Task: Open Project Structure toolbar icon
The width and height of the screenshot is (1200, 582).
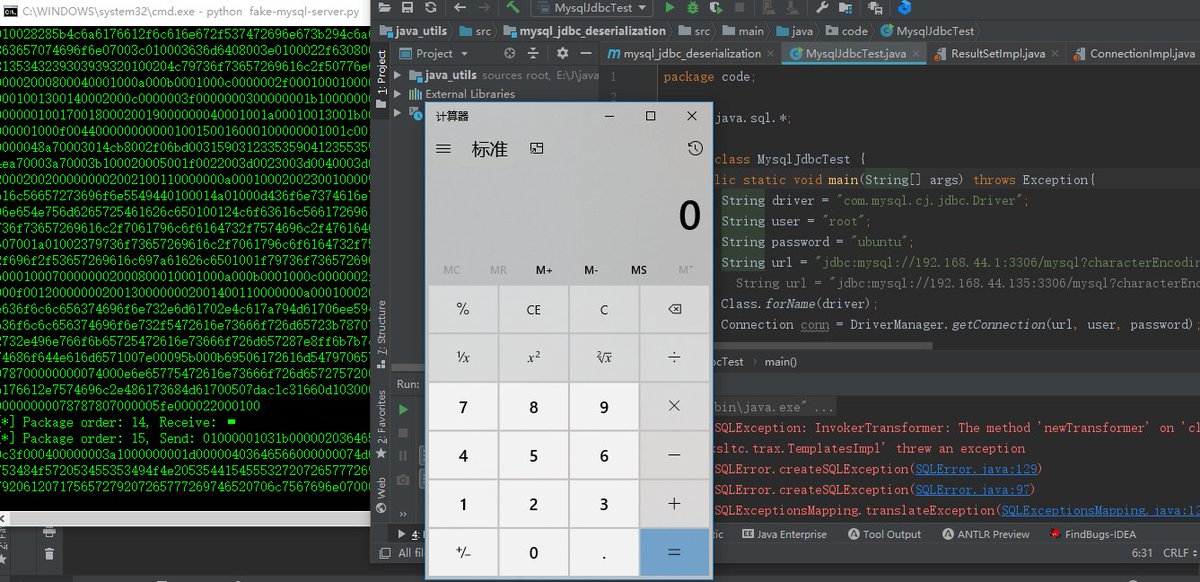Action: (x=845, y=8)
